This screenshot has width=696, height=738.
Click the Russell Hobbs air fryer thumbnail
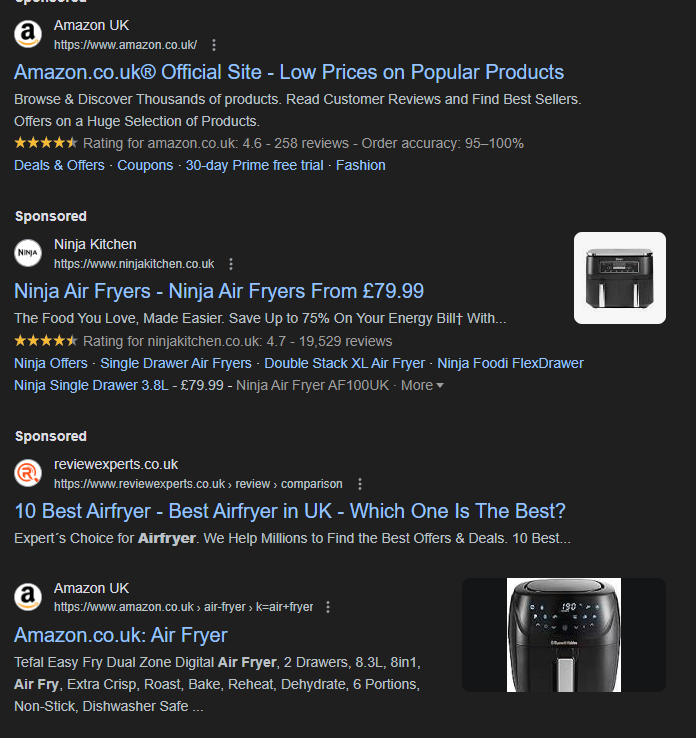point(564,635)
